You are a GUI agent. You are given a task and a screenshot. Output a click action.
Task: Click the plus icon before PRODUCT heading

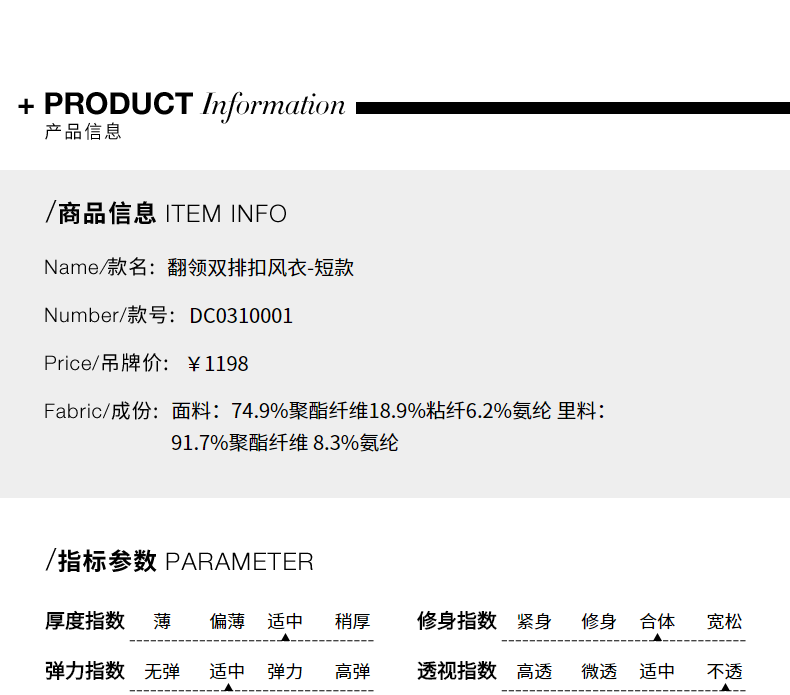(26, 106)
